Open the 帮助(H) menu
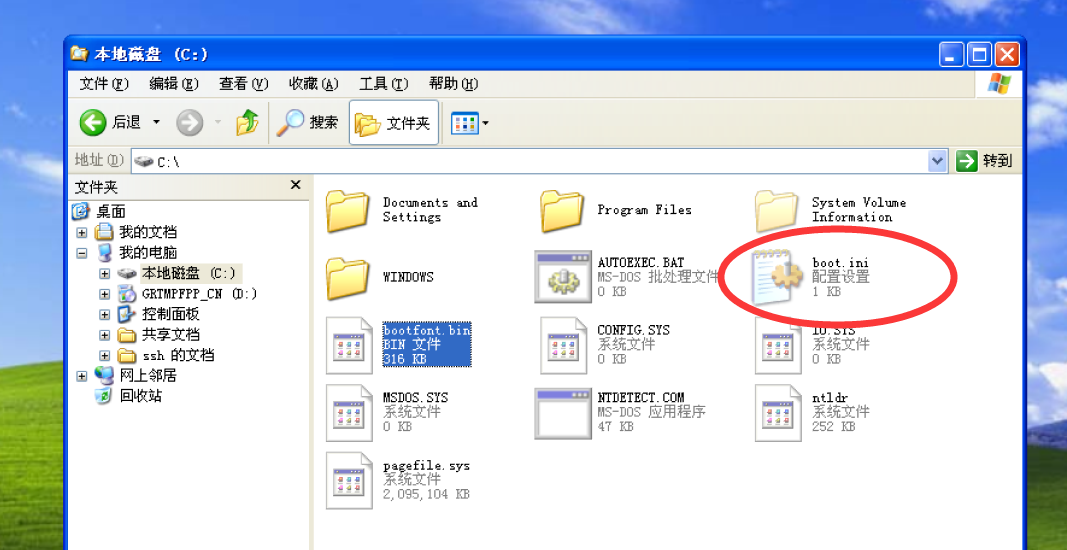The image size is (1067, 550). point(454,84)
